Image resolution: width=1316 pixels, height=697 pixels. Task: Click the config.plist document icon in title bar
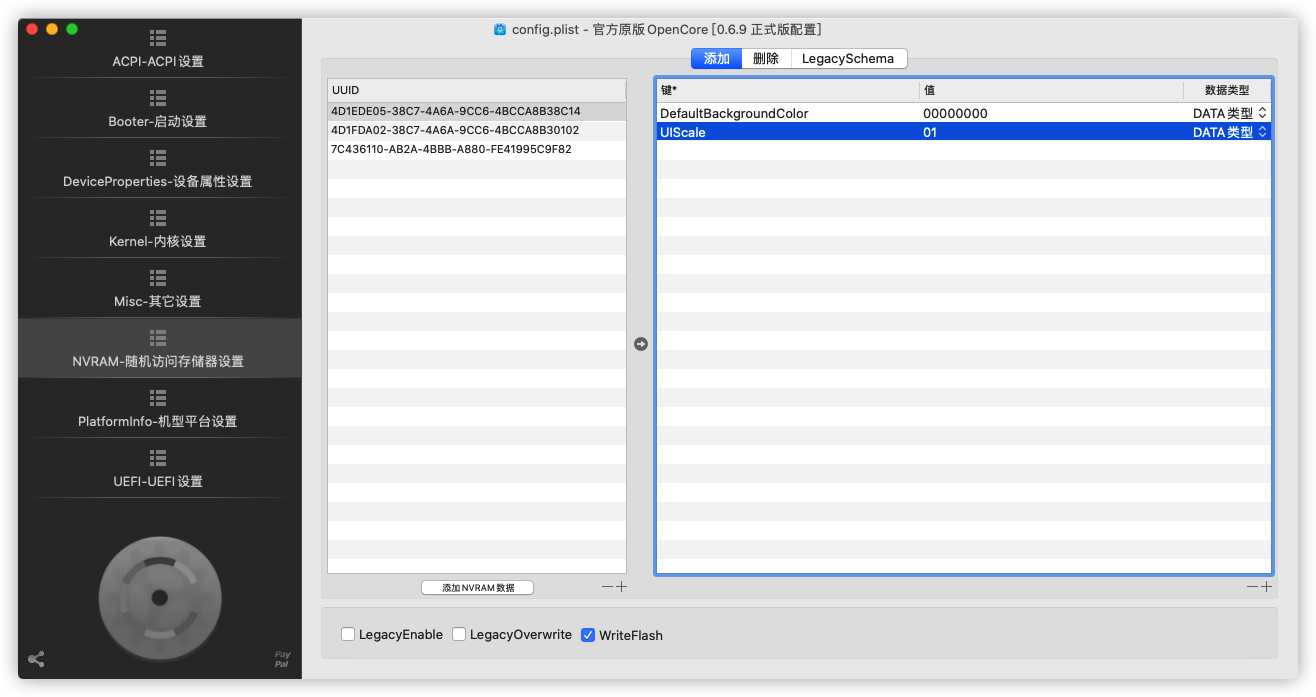tap(500, 30)
